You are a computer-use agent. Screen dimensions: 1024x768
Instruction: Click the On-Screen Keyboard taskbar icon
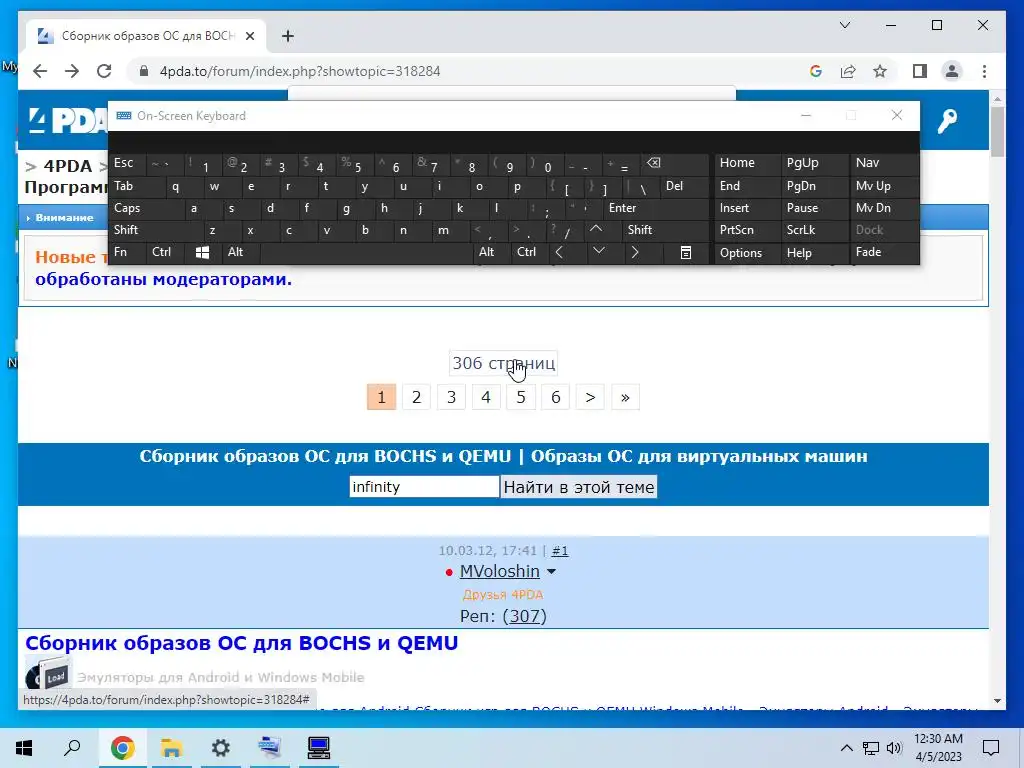pyautogui.click(x=270, y=748)
